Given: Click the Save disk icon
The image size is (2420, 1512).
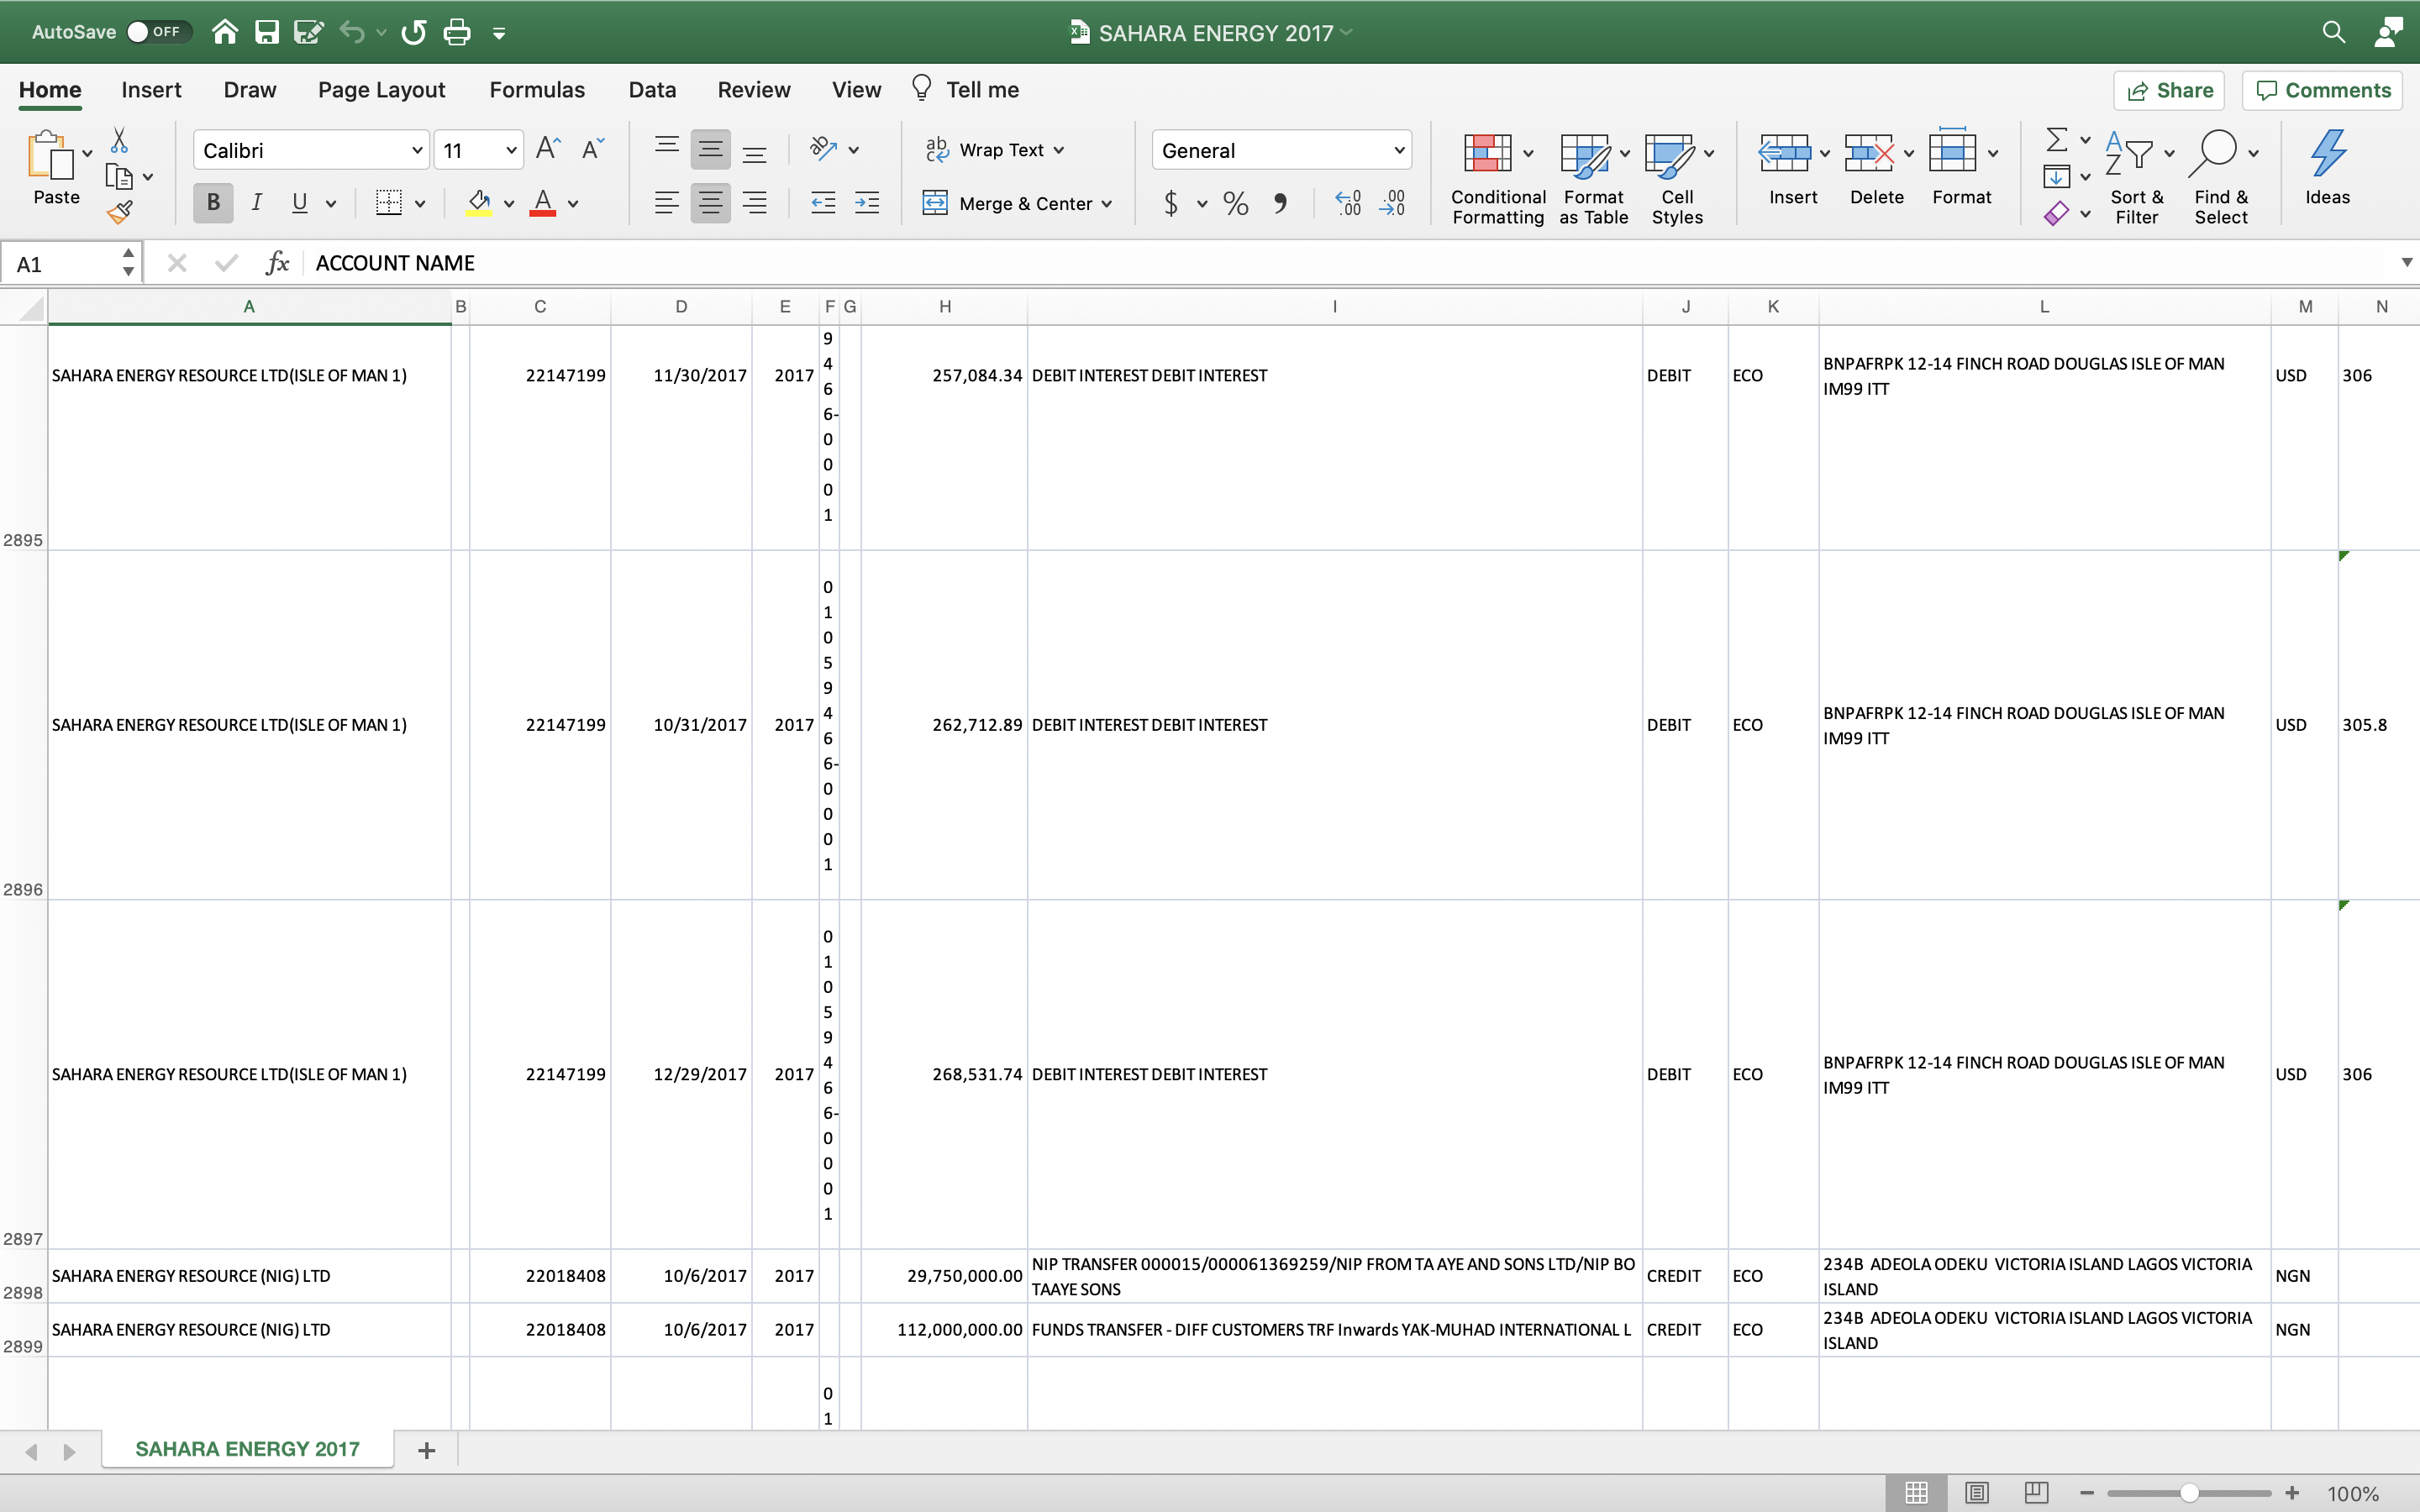Looking at the screenshot, I should coord(267,32).
